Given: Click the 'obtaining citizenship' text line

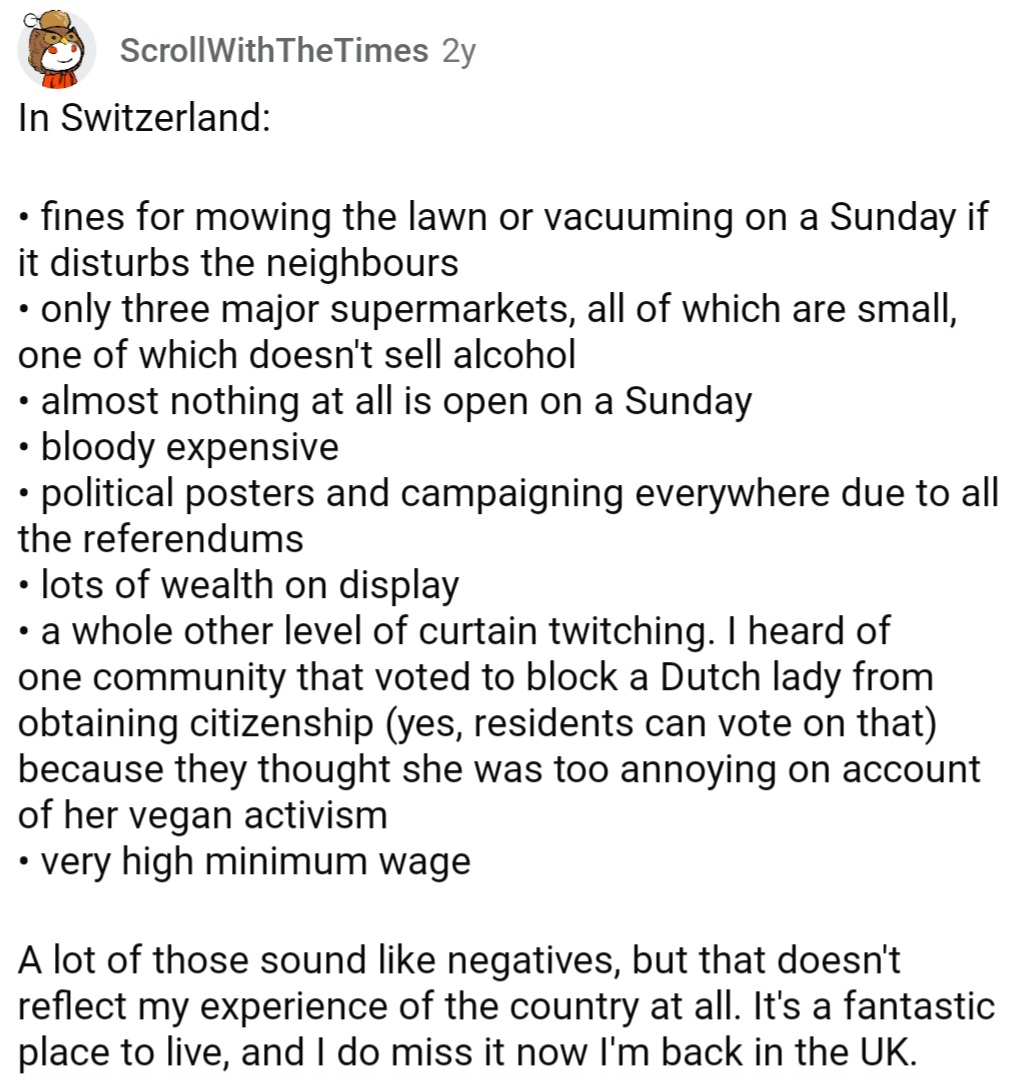Looking at the screenshot, I should tap(478, 724).
